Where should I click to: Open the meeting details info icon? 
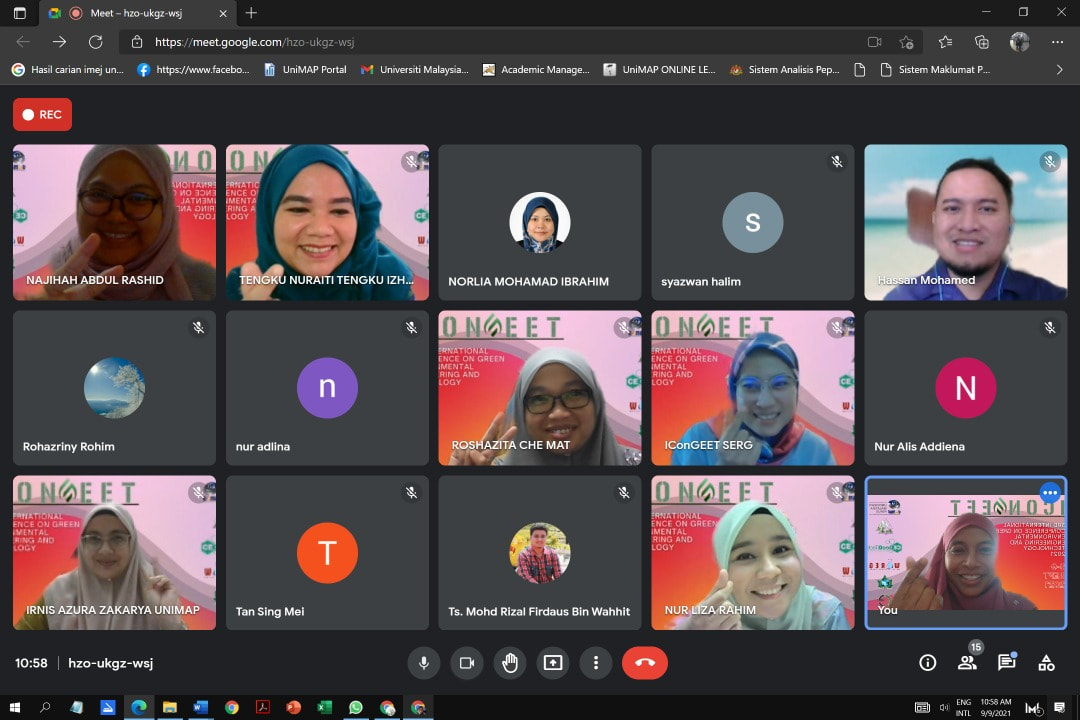[x=927, y=663]
